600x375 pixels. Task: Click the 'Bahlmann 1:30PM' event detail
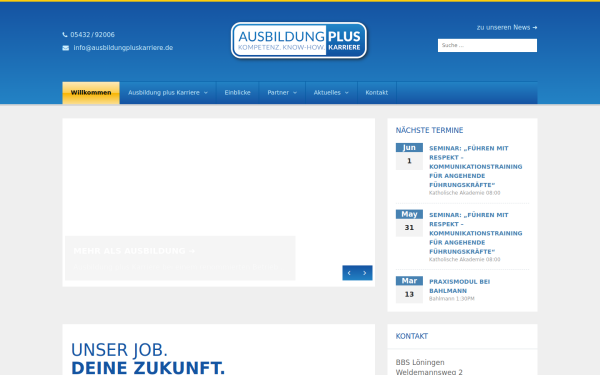click(452, 298)
